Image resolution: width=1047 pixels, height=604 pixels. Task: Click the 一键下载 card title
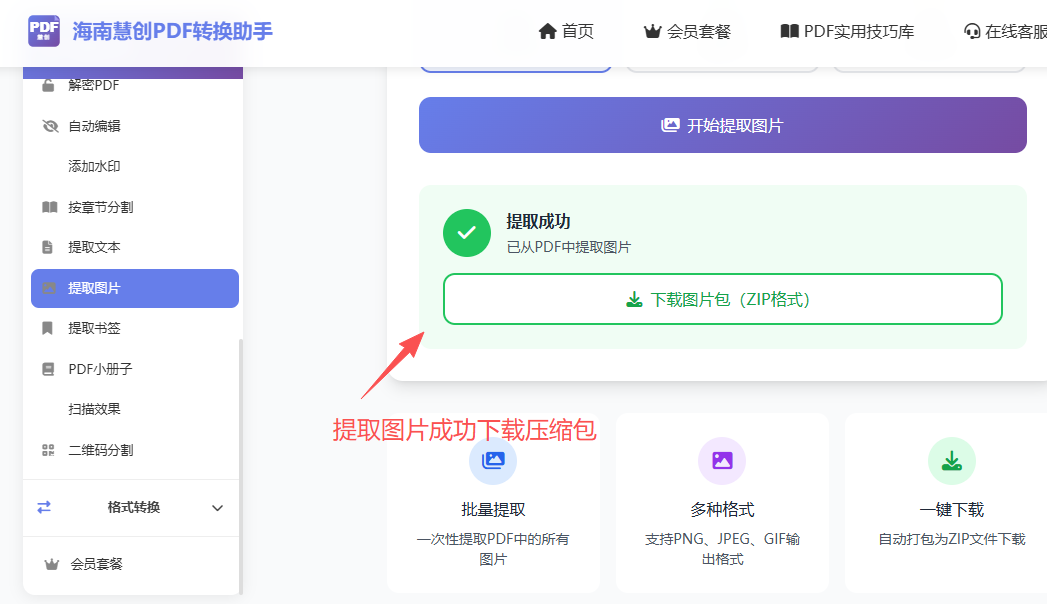(952, 510)
